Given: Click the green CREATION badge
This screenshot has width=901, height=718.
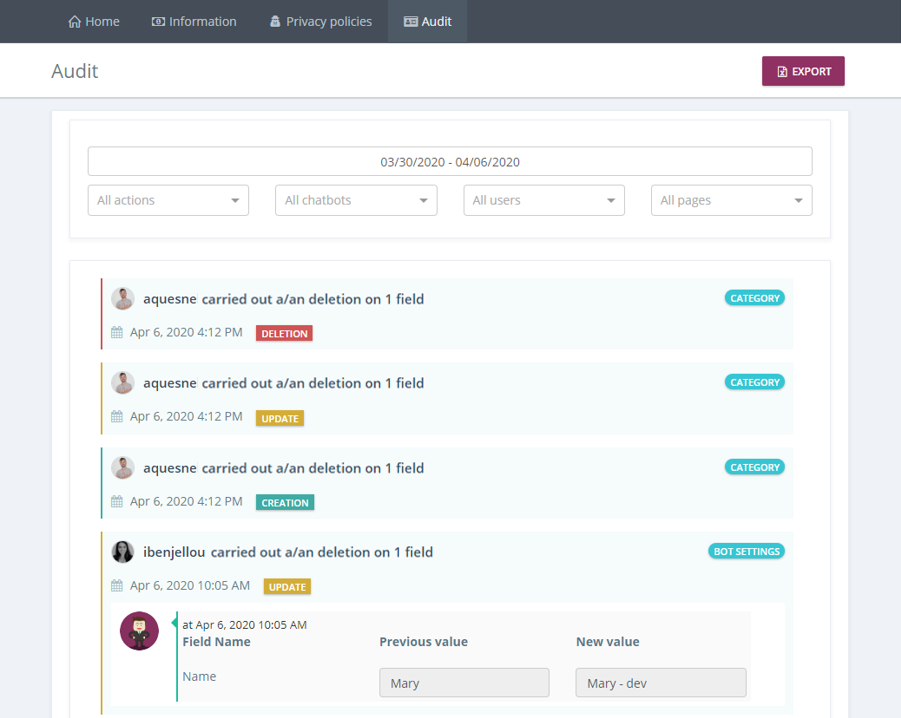Looking at the screenshot, I should (x=285, y=503).
